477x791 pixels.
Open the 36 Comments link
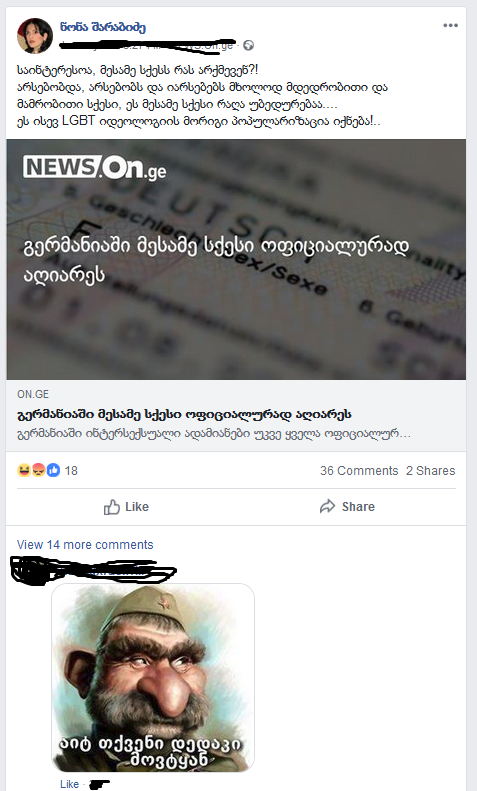[359, 471]
